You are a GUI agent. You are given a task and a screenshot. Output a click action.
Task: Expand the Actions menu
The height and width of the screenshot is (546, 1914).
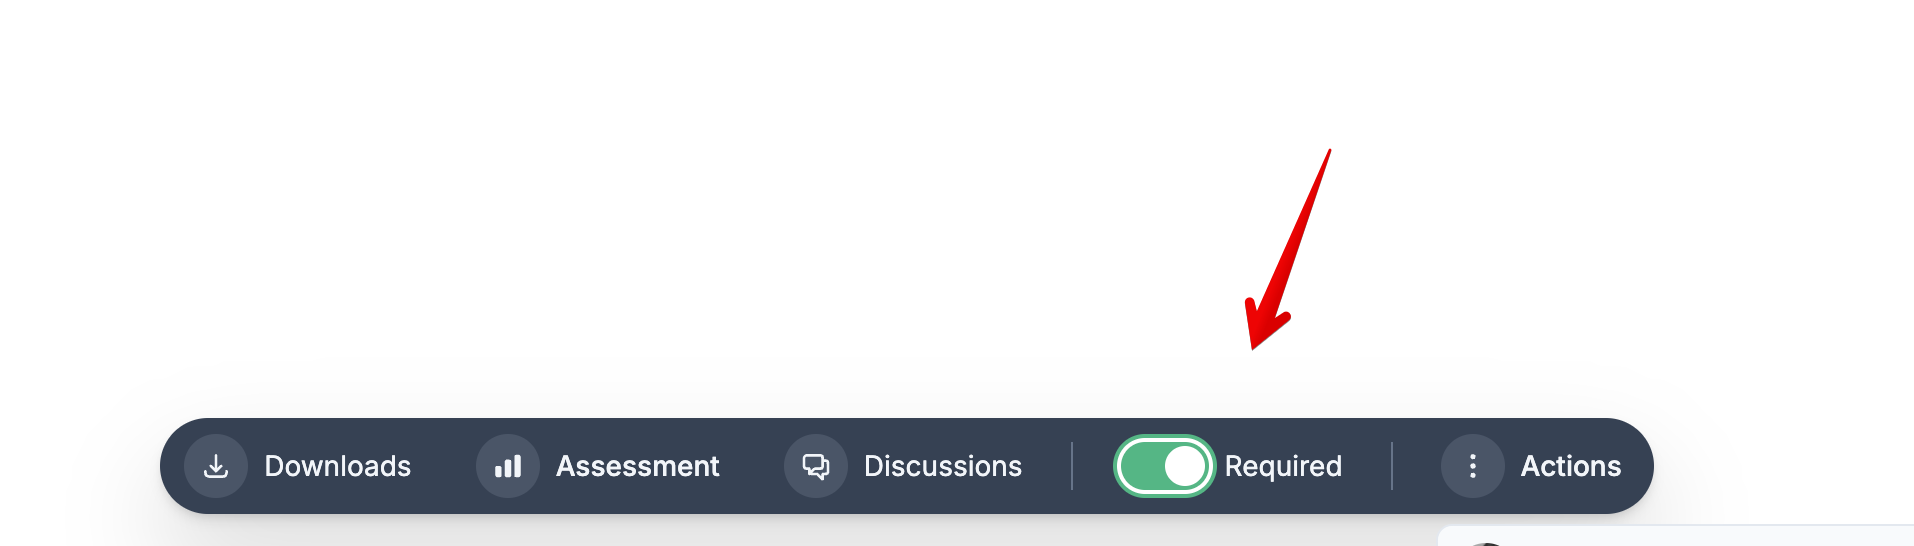tap(1531, 466)
